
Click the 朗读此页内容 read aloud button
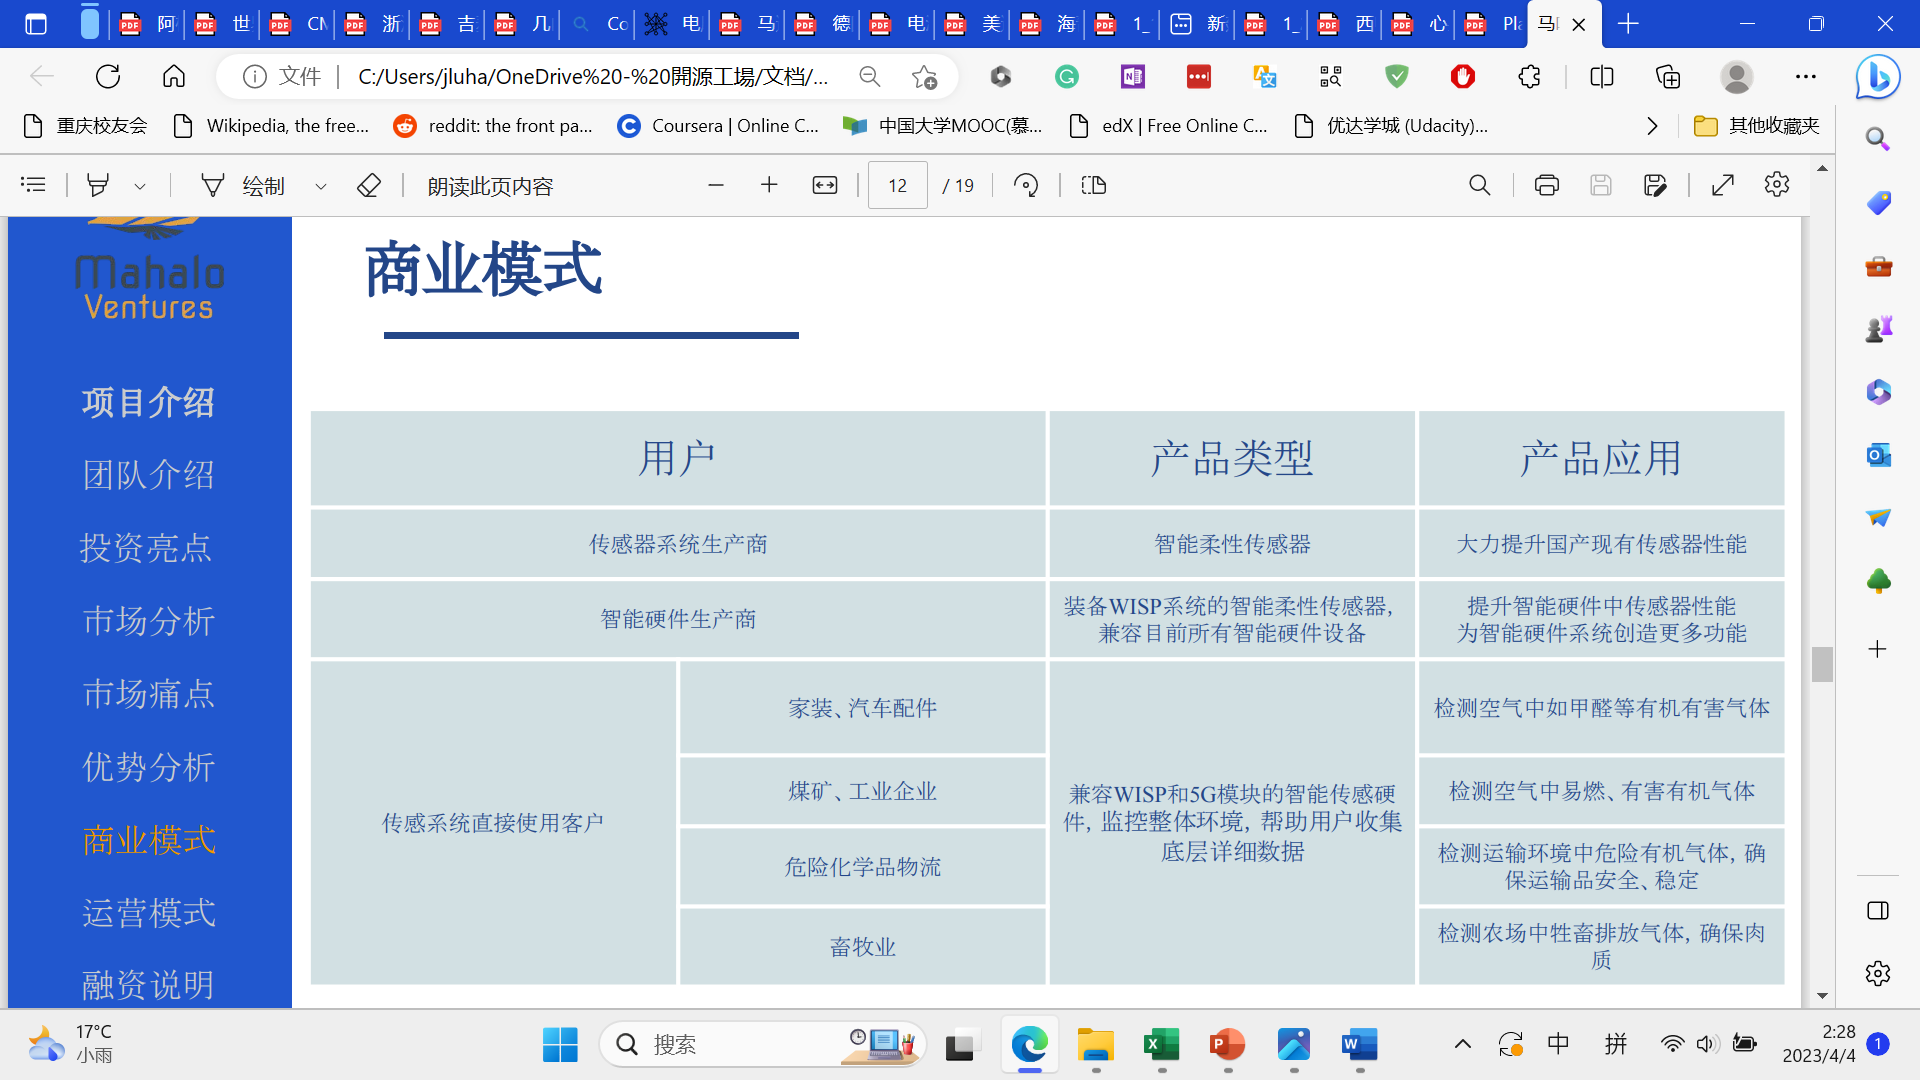point(490,186)
